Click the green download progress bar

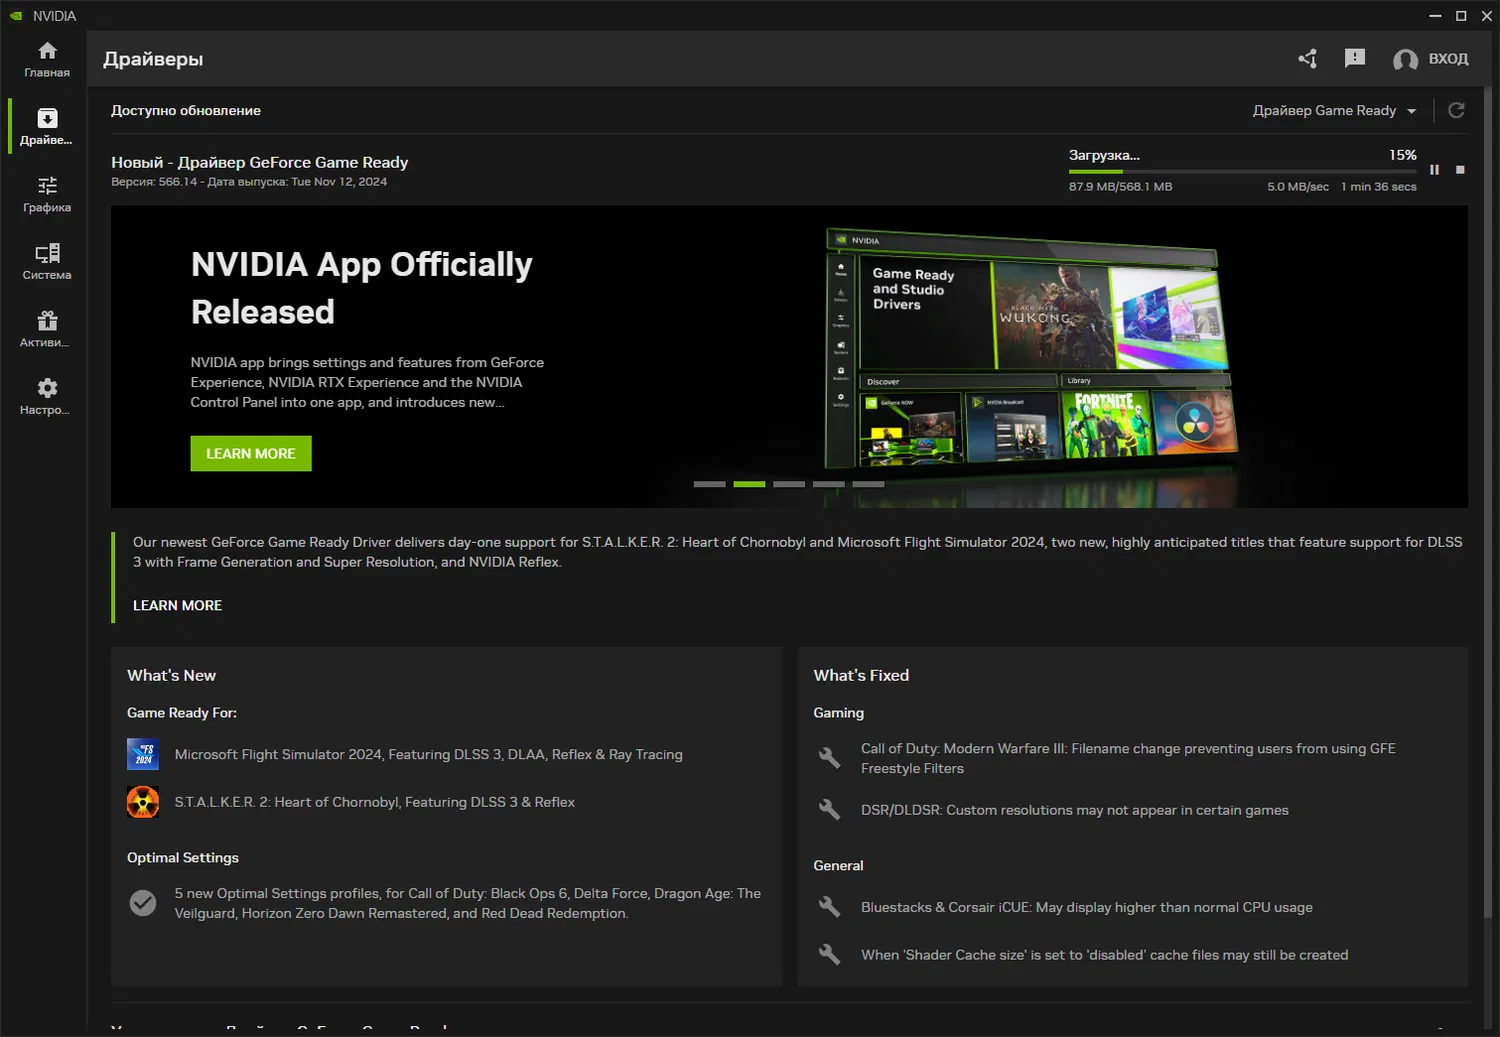pos(1242,172)
